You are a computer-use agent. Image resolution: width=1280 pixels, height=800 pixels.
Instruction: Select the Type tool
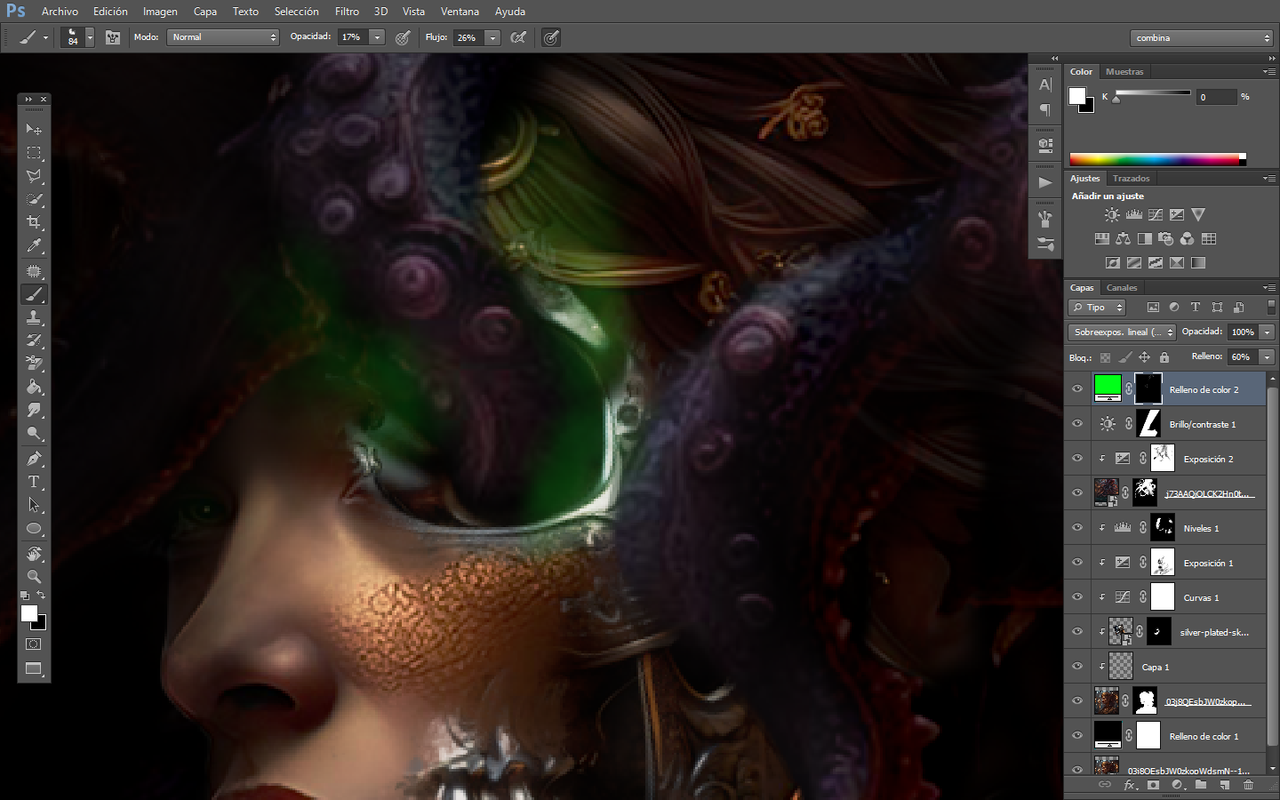click(34, 482)
